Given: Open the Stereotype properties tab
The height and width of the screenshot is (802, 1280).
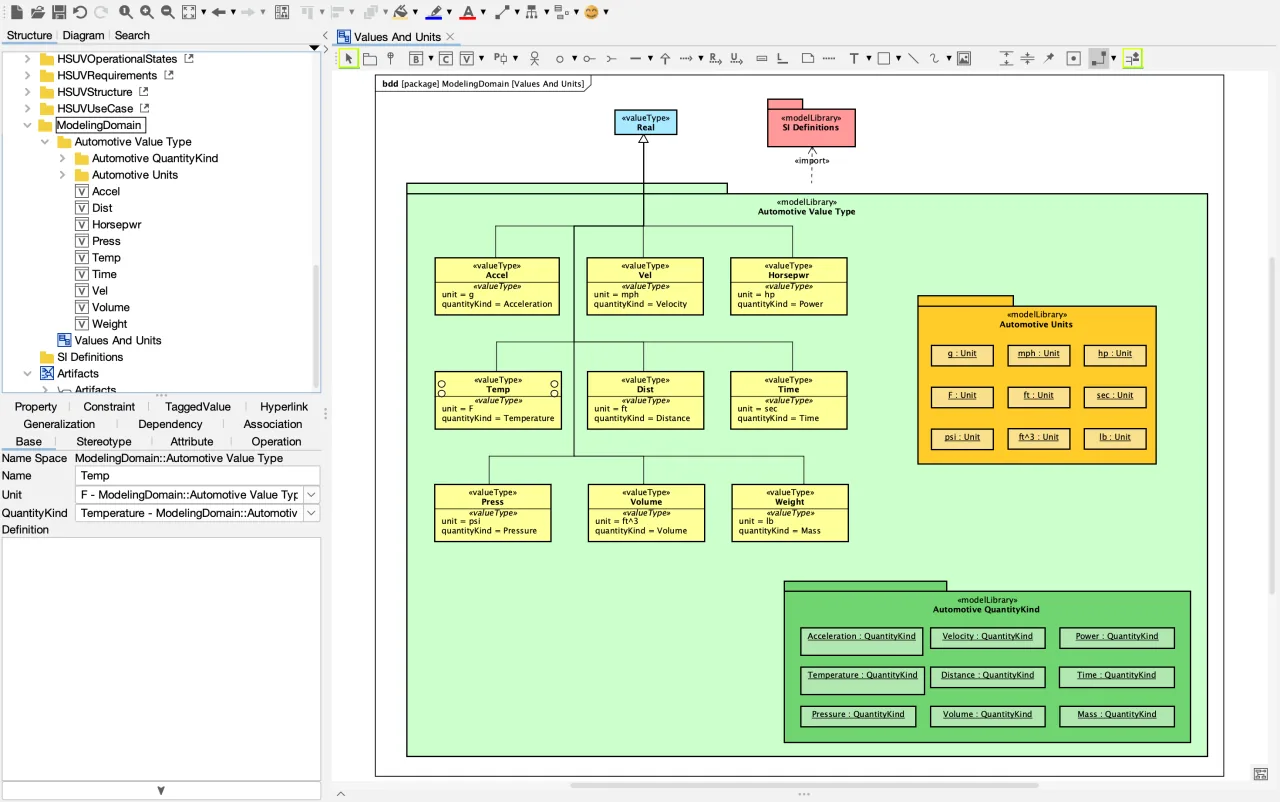Looking at the screenshot, I should click(104, 441).
